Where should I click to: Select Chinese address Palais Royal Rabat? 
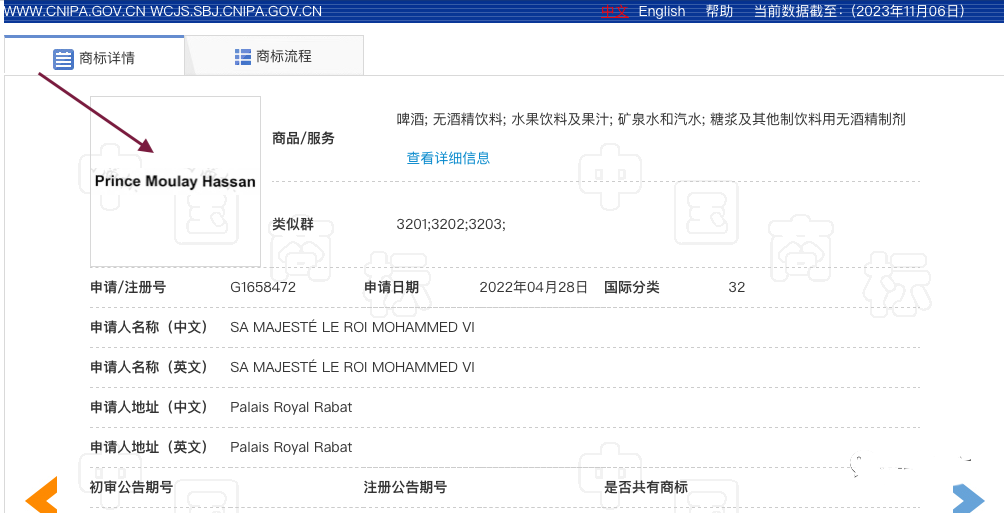[291, 407]
